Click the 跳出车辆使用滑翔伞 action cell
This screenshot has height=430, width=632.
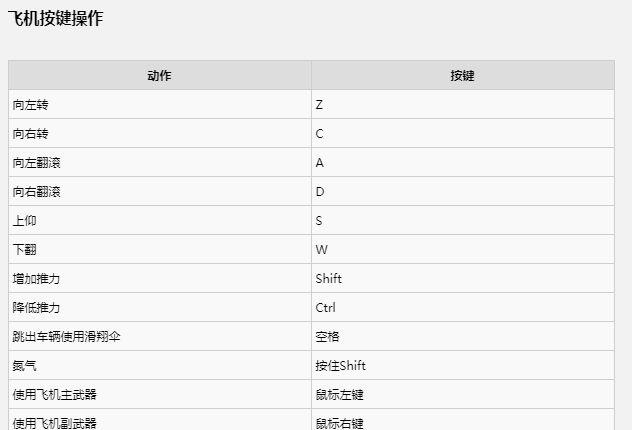pos(65,336)
